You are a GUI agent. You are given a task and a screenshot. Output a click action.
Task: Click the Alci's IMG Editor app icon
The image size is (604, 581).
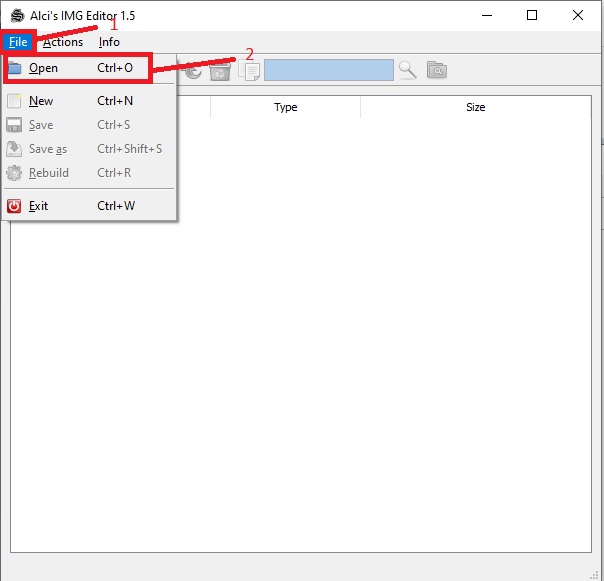pos(17,16)
